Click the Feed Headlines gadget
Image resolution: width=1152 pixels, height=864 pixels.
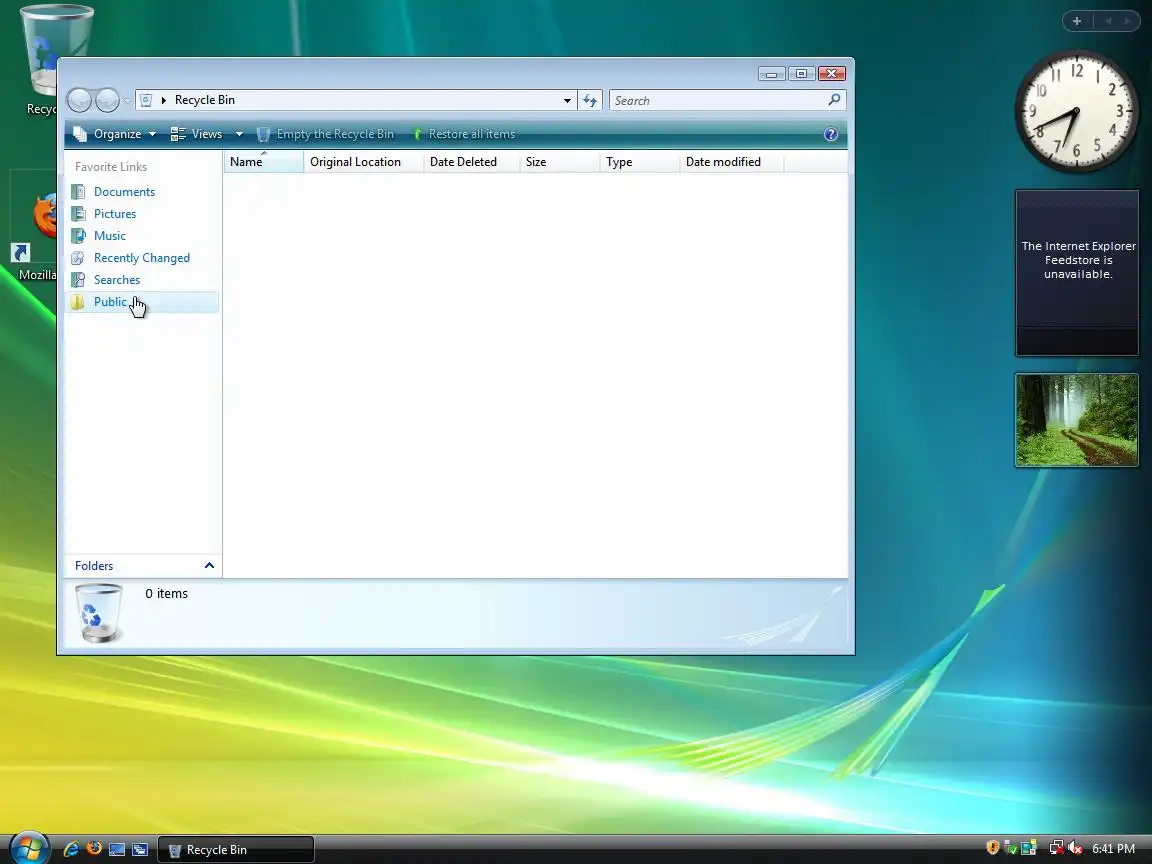click(x=1077, y=273)
